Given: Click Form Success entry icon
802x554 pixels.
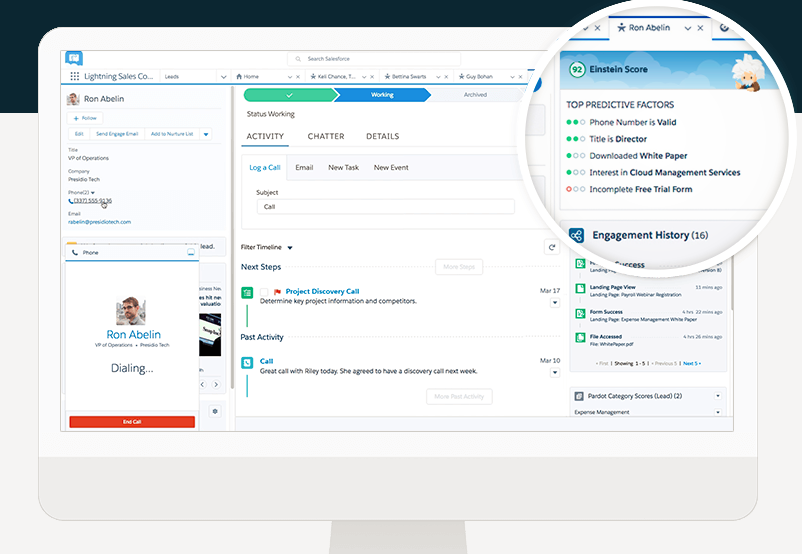Looking at the screenshot, I should point(581,313).
